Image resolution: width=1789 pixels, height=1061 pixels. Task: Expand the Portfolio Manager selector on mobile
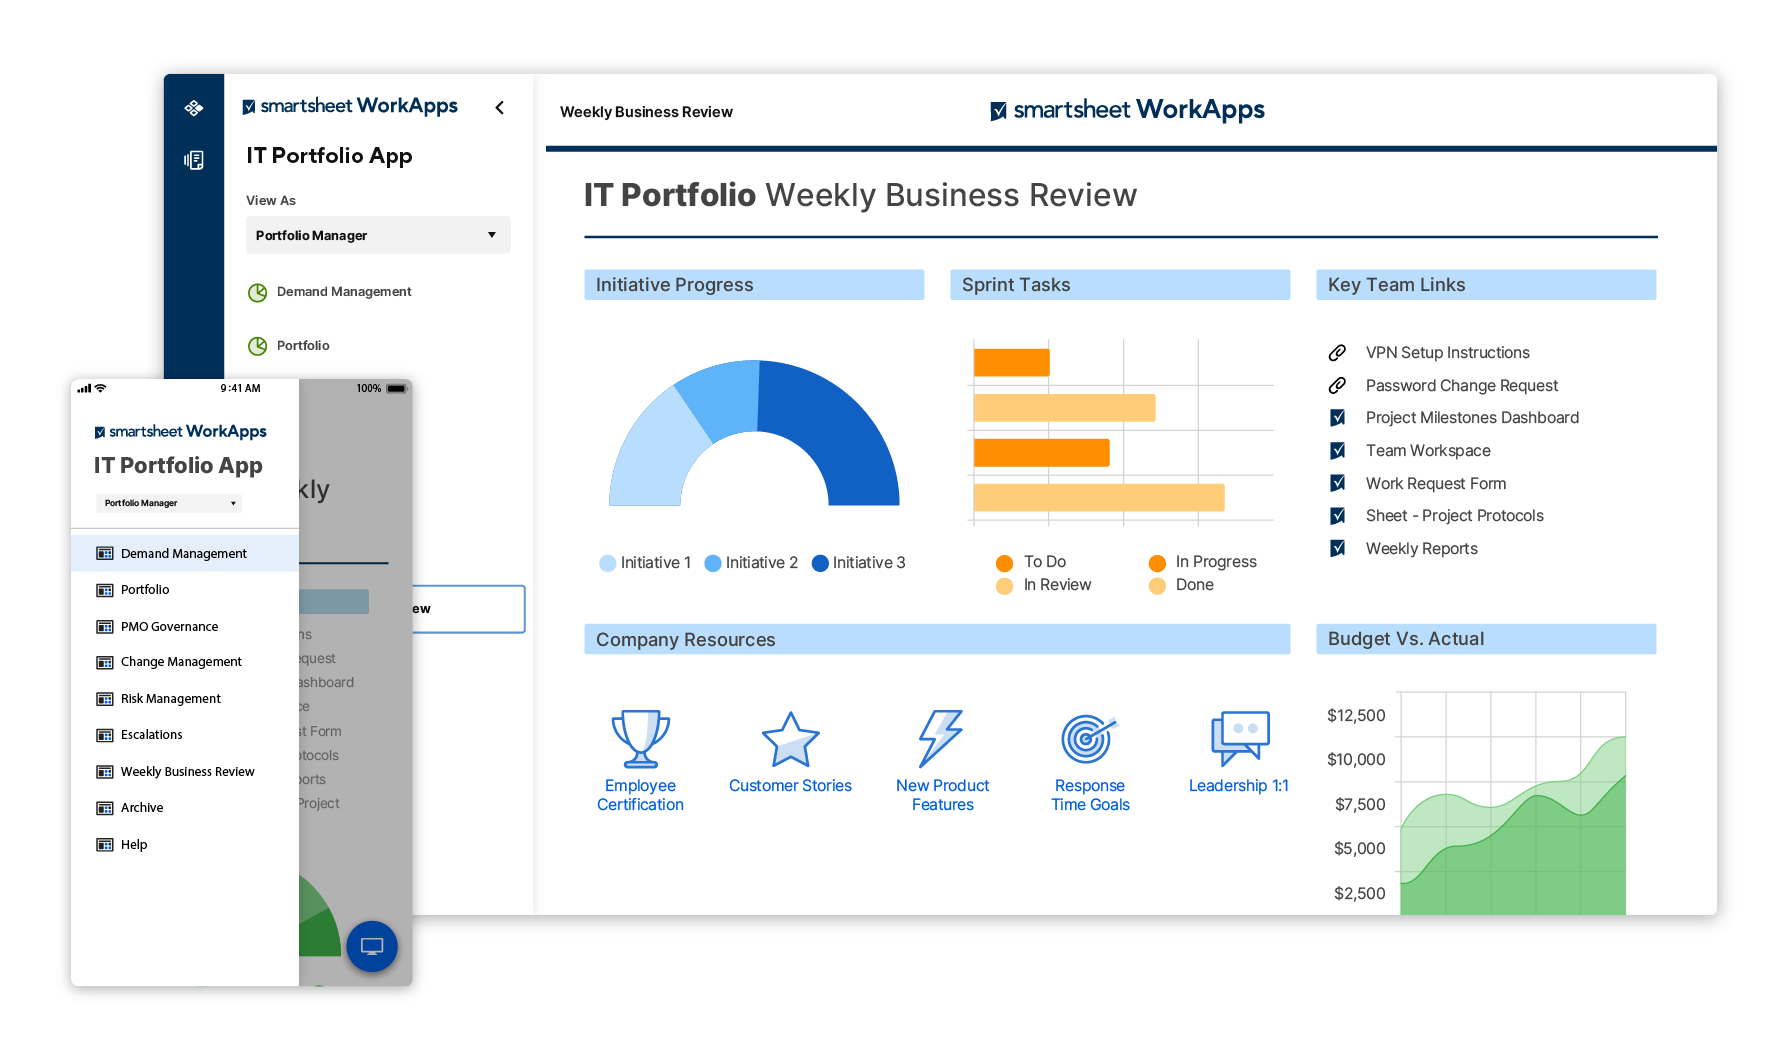(x=167, y=503)
